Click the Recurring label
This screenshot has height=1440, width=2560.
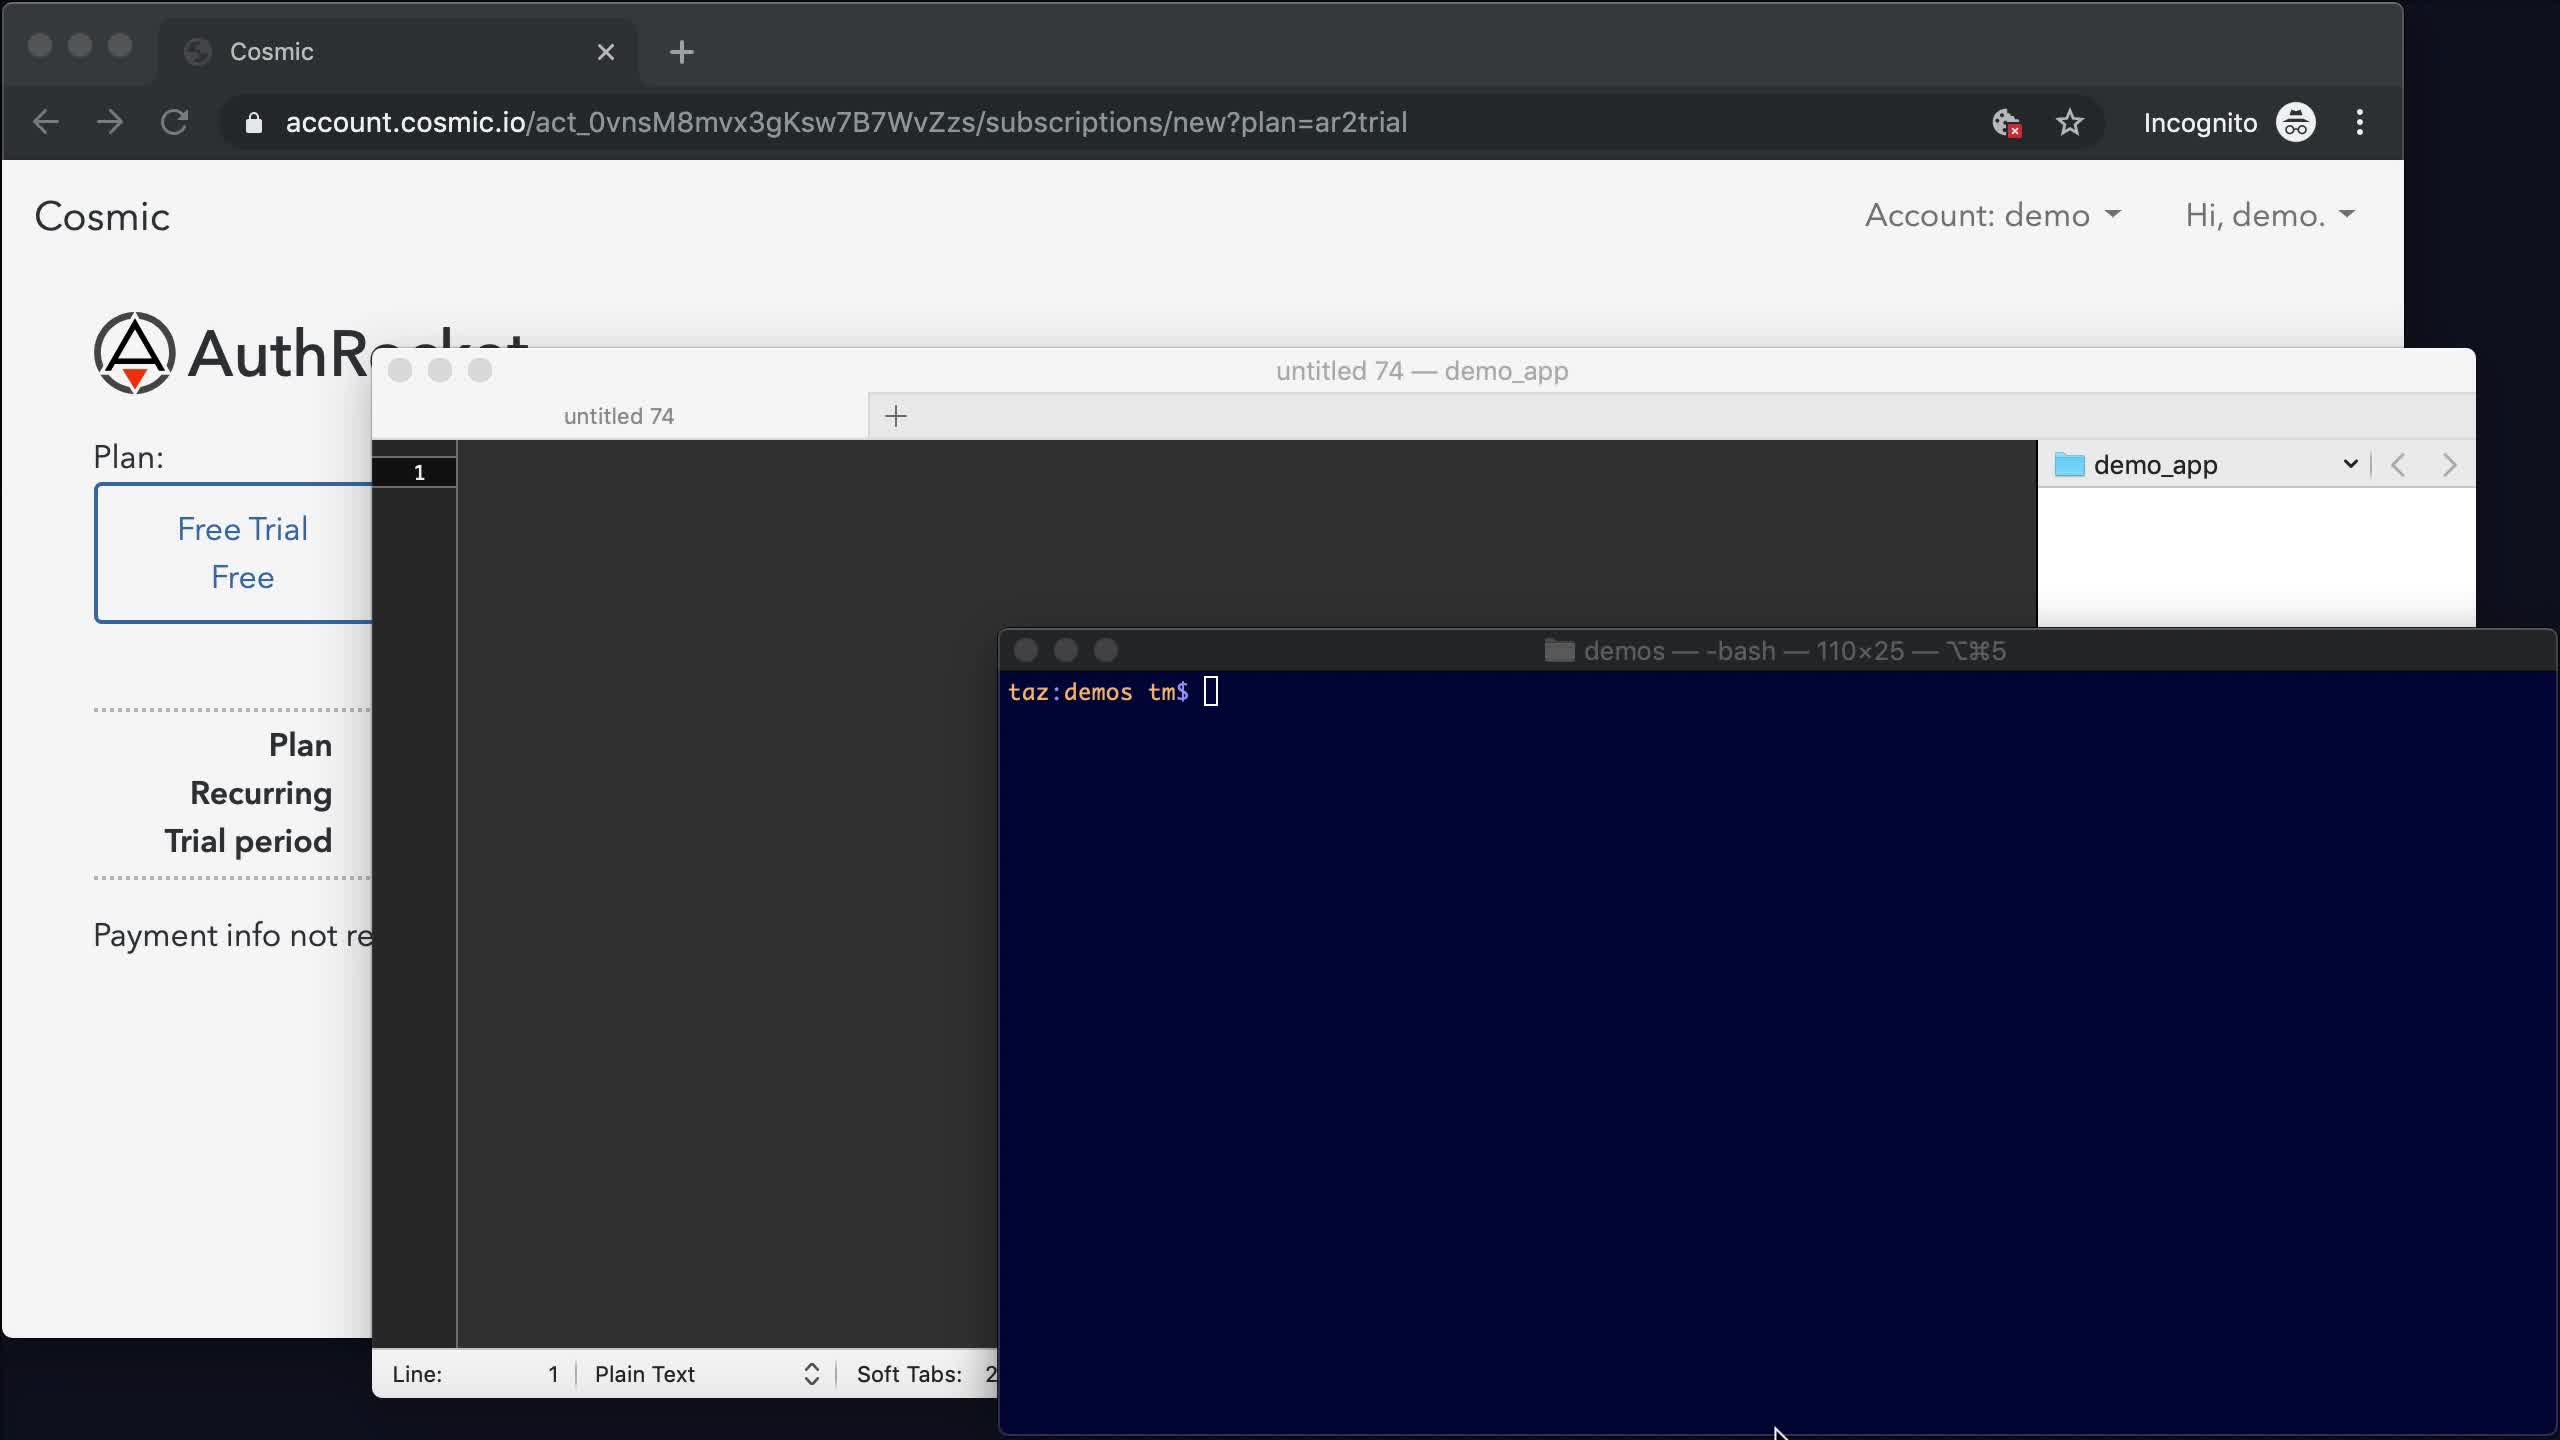point(261,793)
